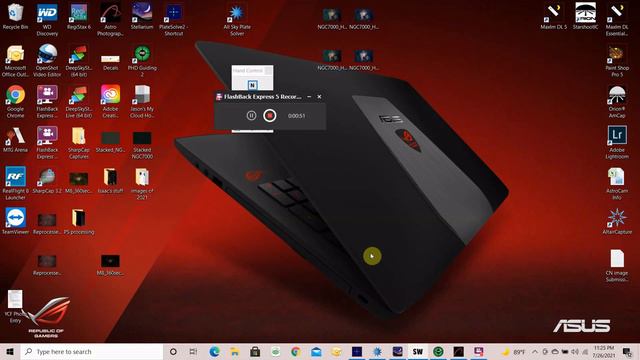Open the notification center icon

628,351
